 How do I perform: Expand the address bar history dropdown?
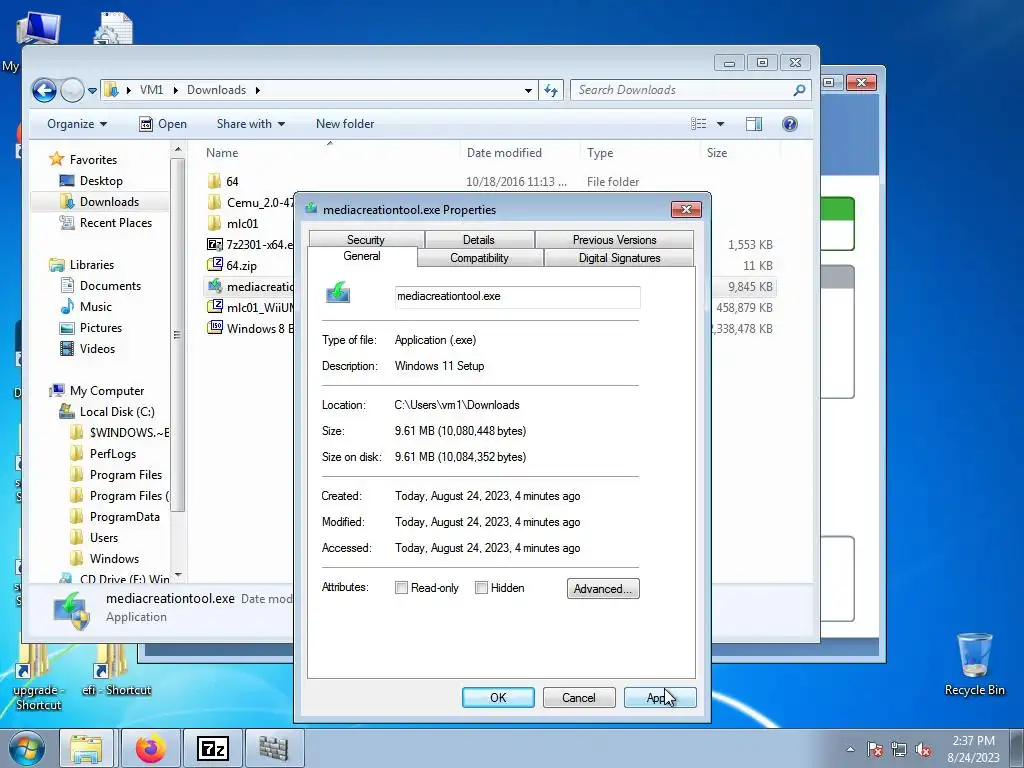pos(528,91)
